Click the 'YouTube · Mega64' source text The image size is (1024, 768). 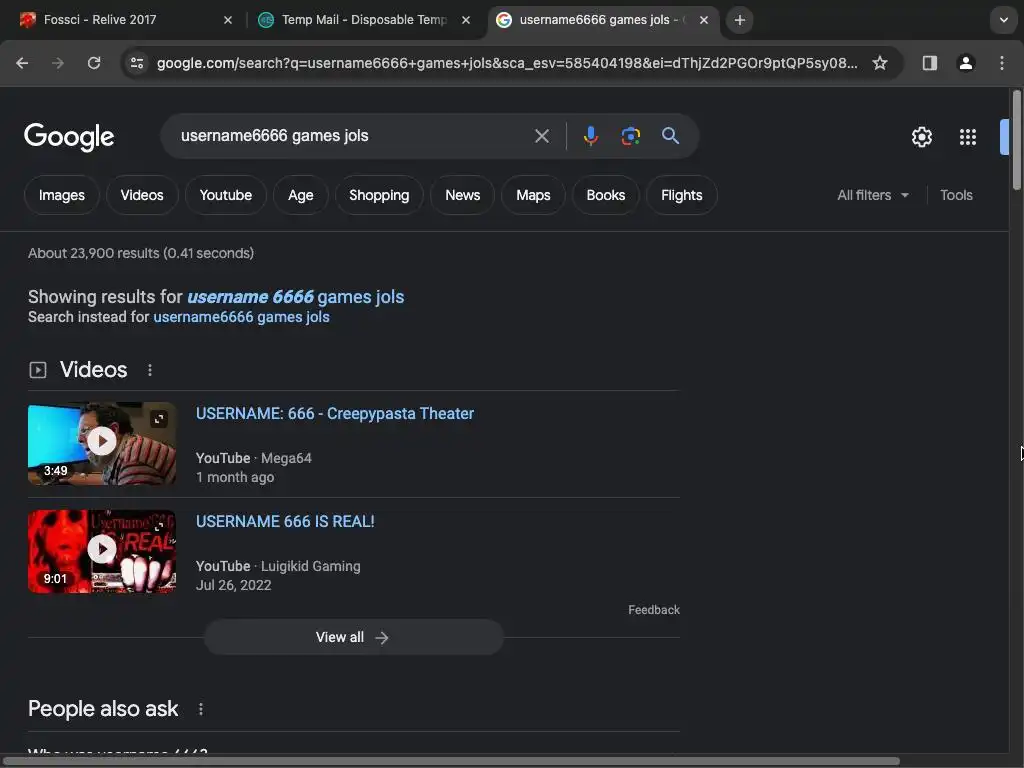point(254,458)
